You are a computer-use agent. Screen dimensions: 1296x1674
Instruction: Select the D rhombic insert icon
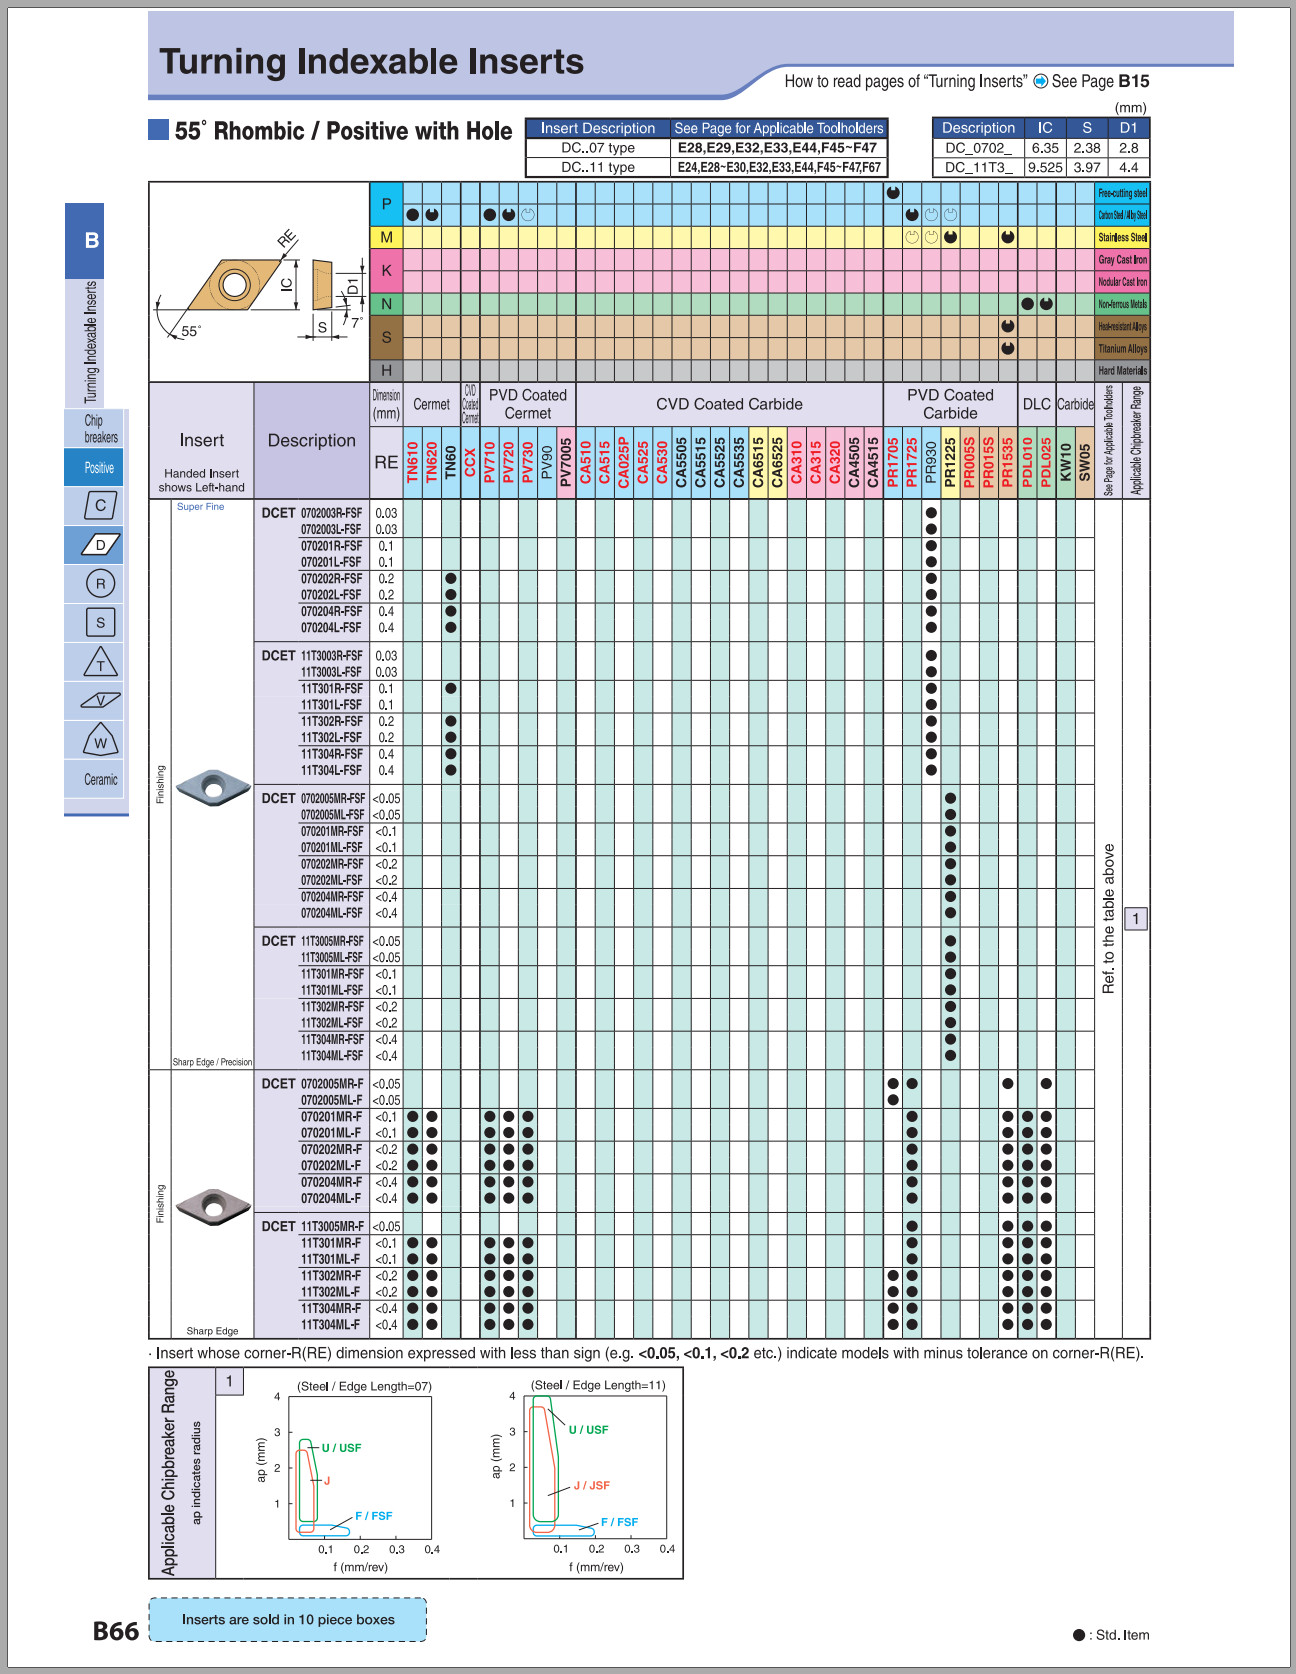100,545
